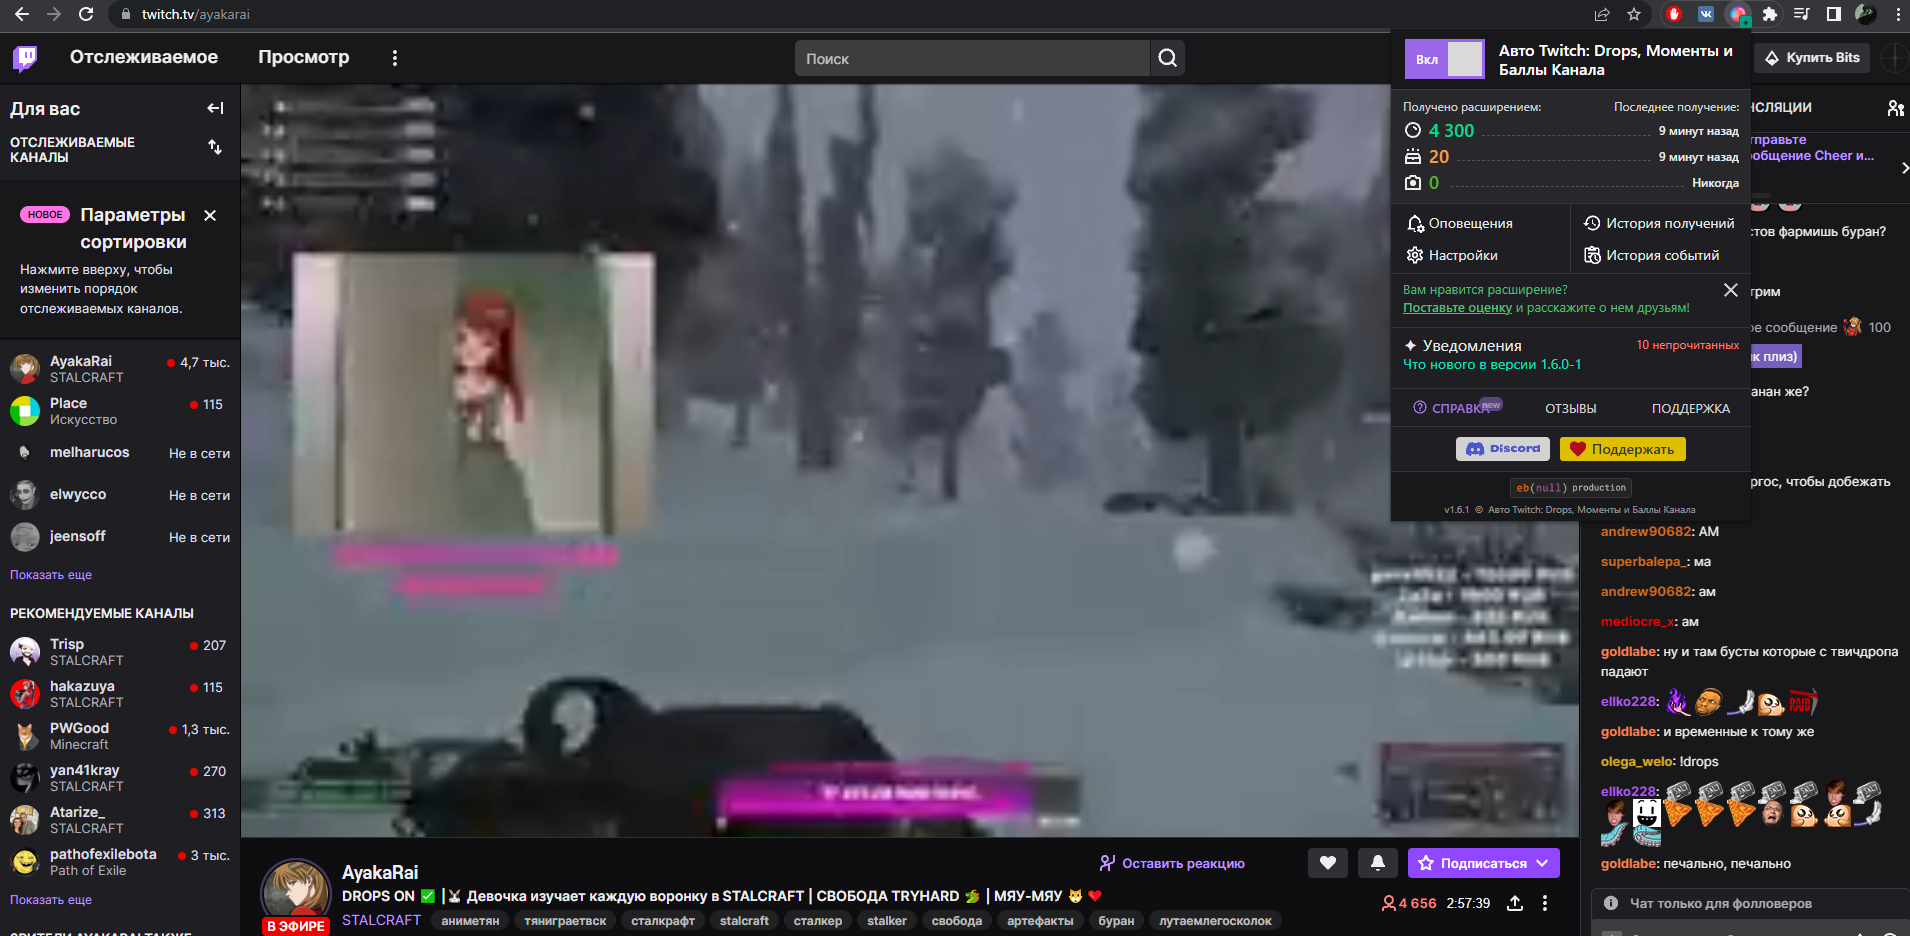Image resolution: width=1910 pixels, height=936 pixels.
Task: Click the yellow Поддержать button
Action: click(1623, 449)
